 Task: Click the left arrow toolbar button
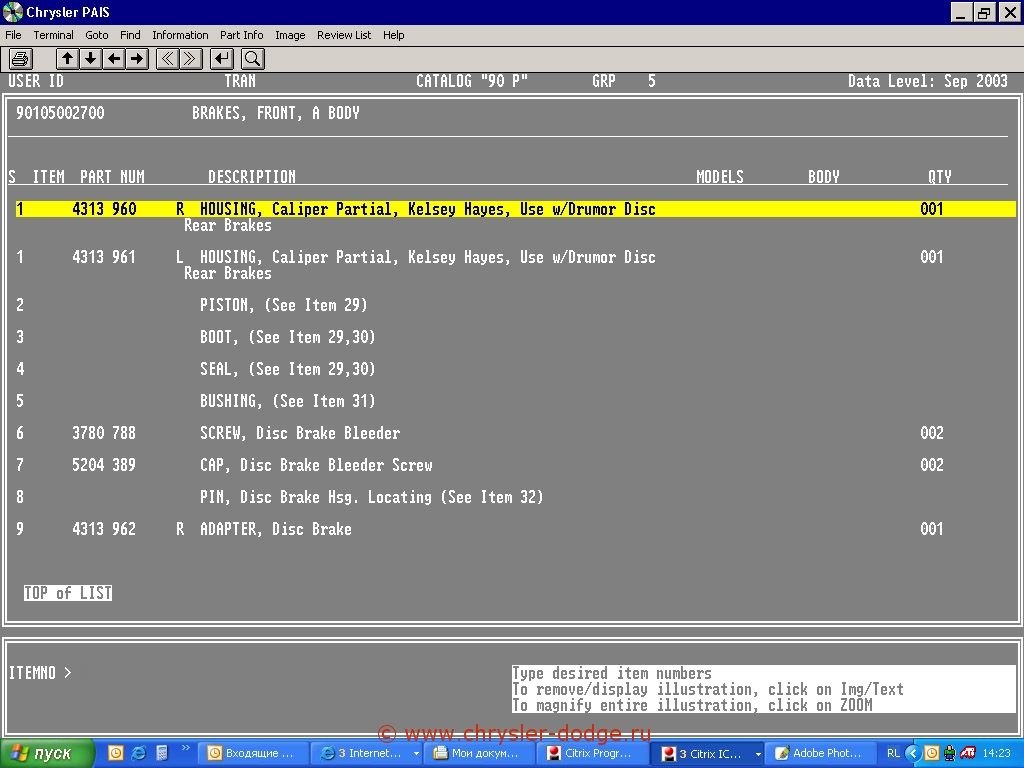tap(114, 59)
